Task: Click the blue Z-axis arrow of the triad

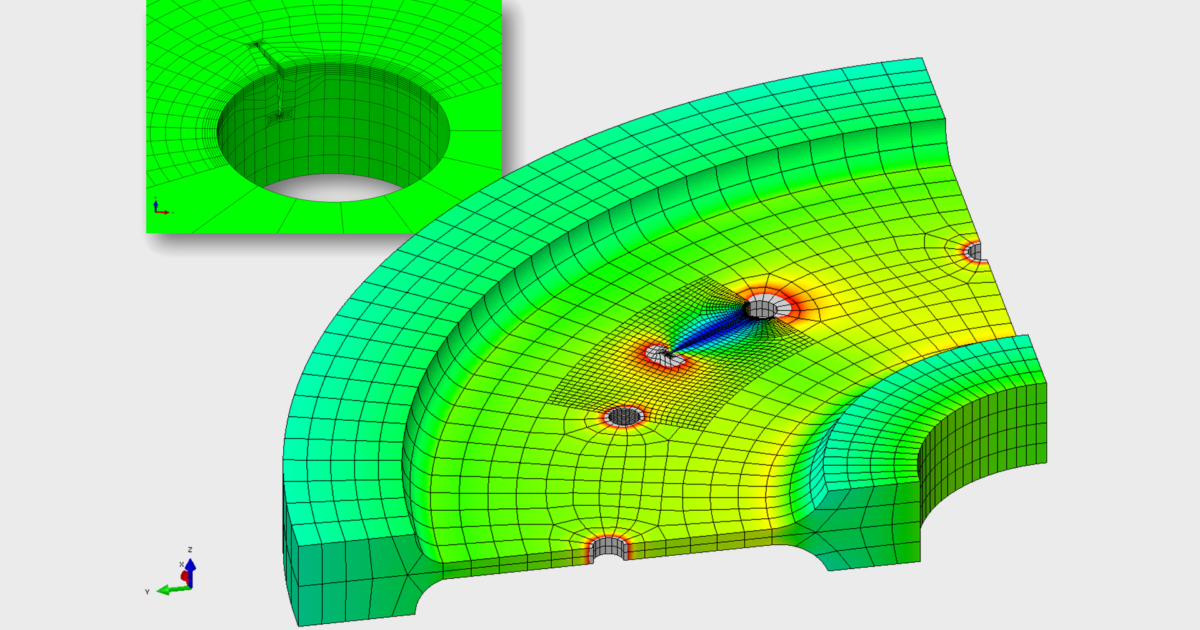Action: [x=190, y=567]
